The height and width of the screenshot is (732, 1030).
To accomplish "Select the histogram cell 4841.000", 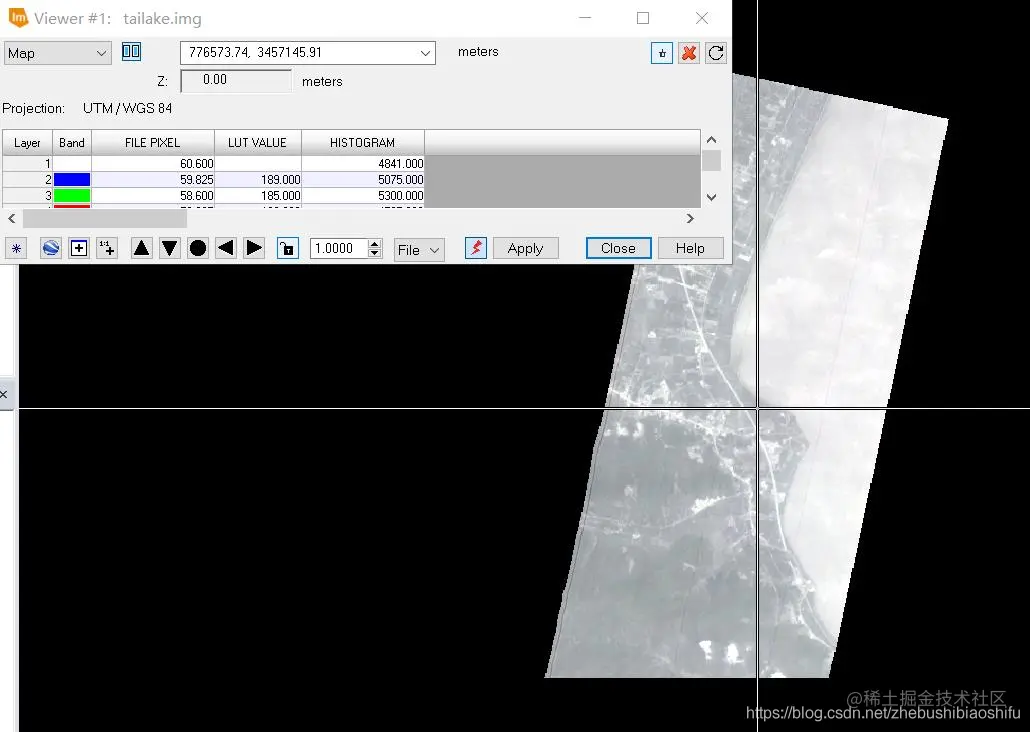I will pyautogui.click(x=363, y=164).
